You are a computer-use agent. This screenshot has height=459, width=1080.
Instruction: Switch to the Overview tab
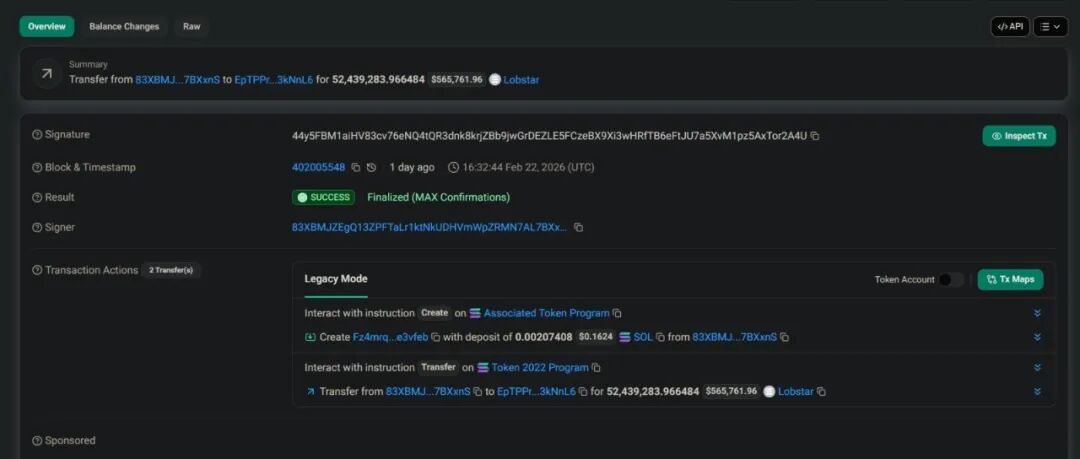47,27
